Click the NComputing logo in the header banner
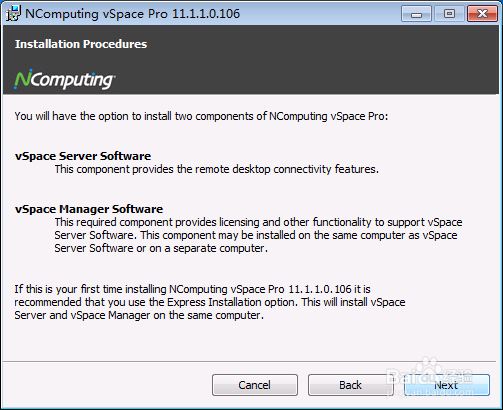This screenshot has height=410, width=503. (65, 79)
